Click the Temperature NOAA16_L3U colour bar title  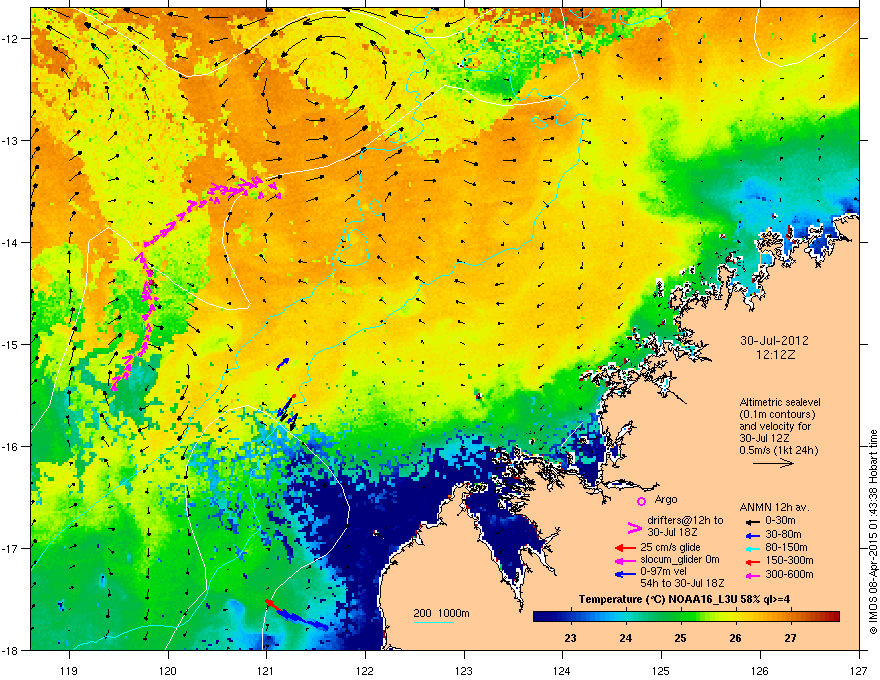click(684, 599)
